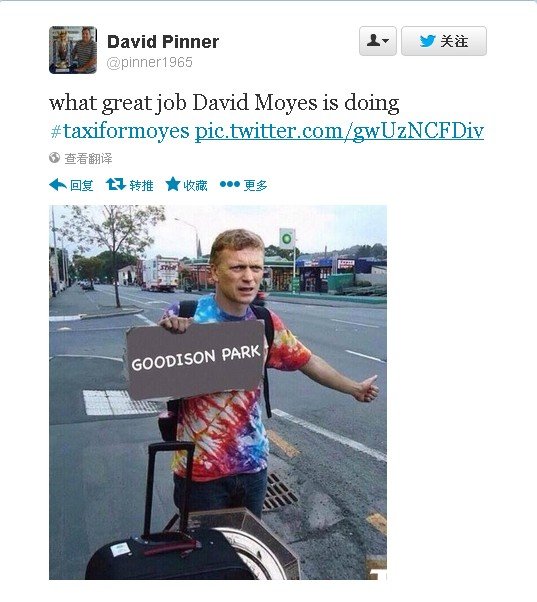Viewport: 537px width, 602px height.
Task: Open David Pinner's profile avatar
Action: [x=73, y=50]
